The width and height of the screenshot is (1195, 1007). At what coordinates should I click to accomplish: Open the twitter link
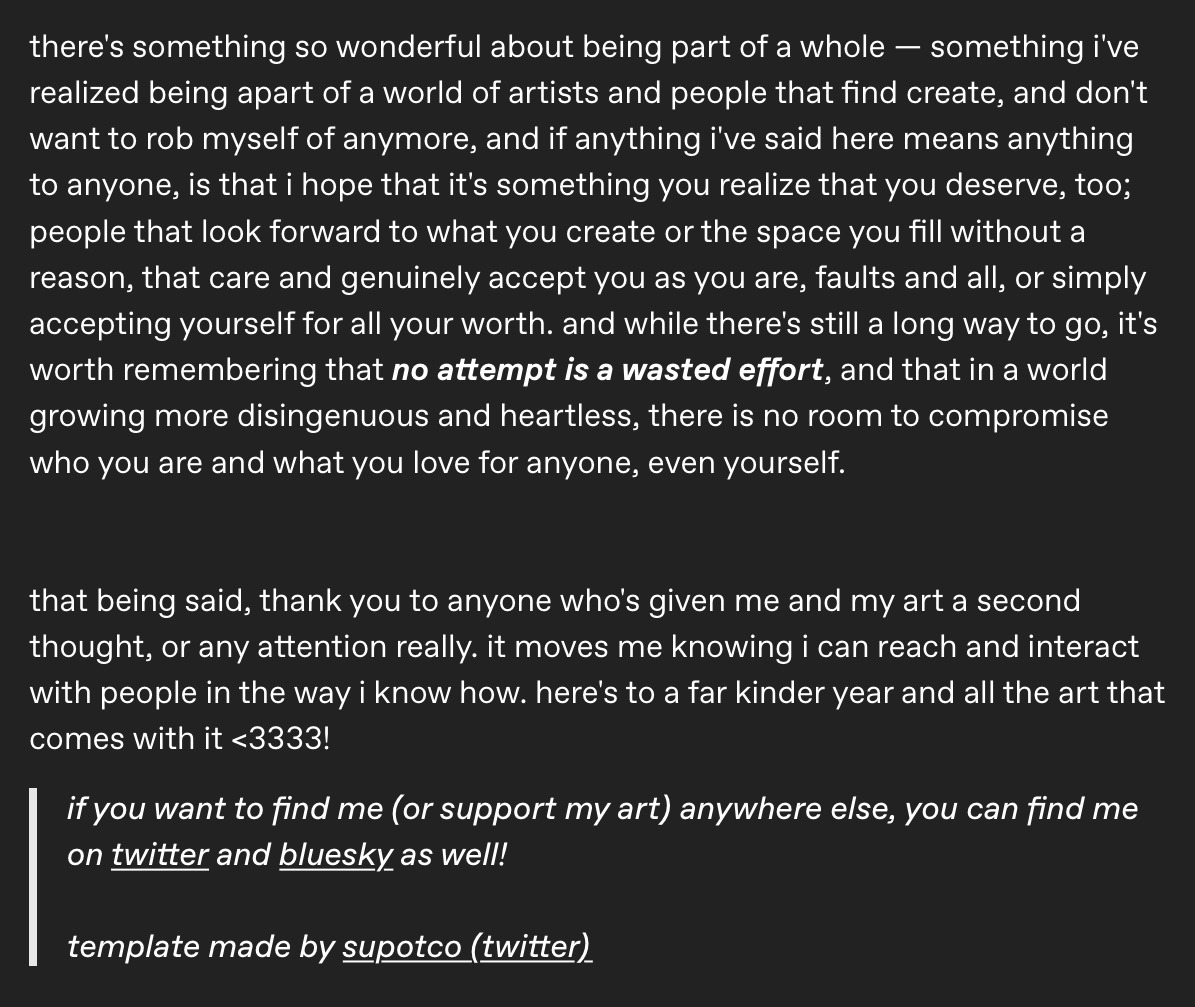[x=160, y=855]
